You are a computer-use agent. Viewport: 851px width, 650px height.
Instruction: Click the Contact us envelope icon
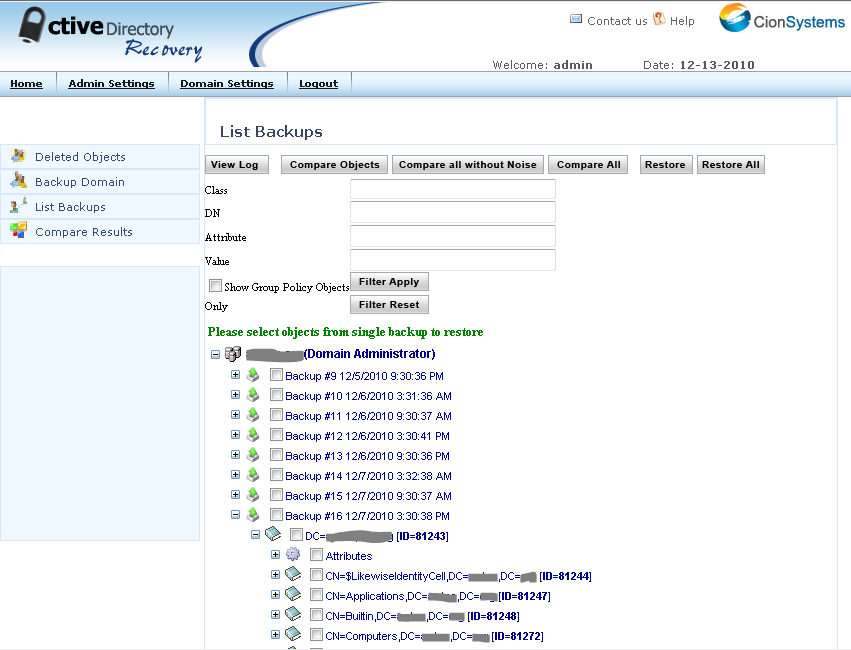[x=576, y=19]
